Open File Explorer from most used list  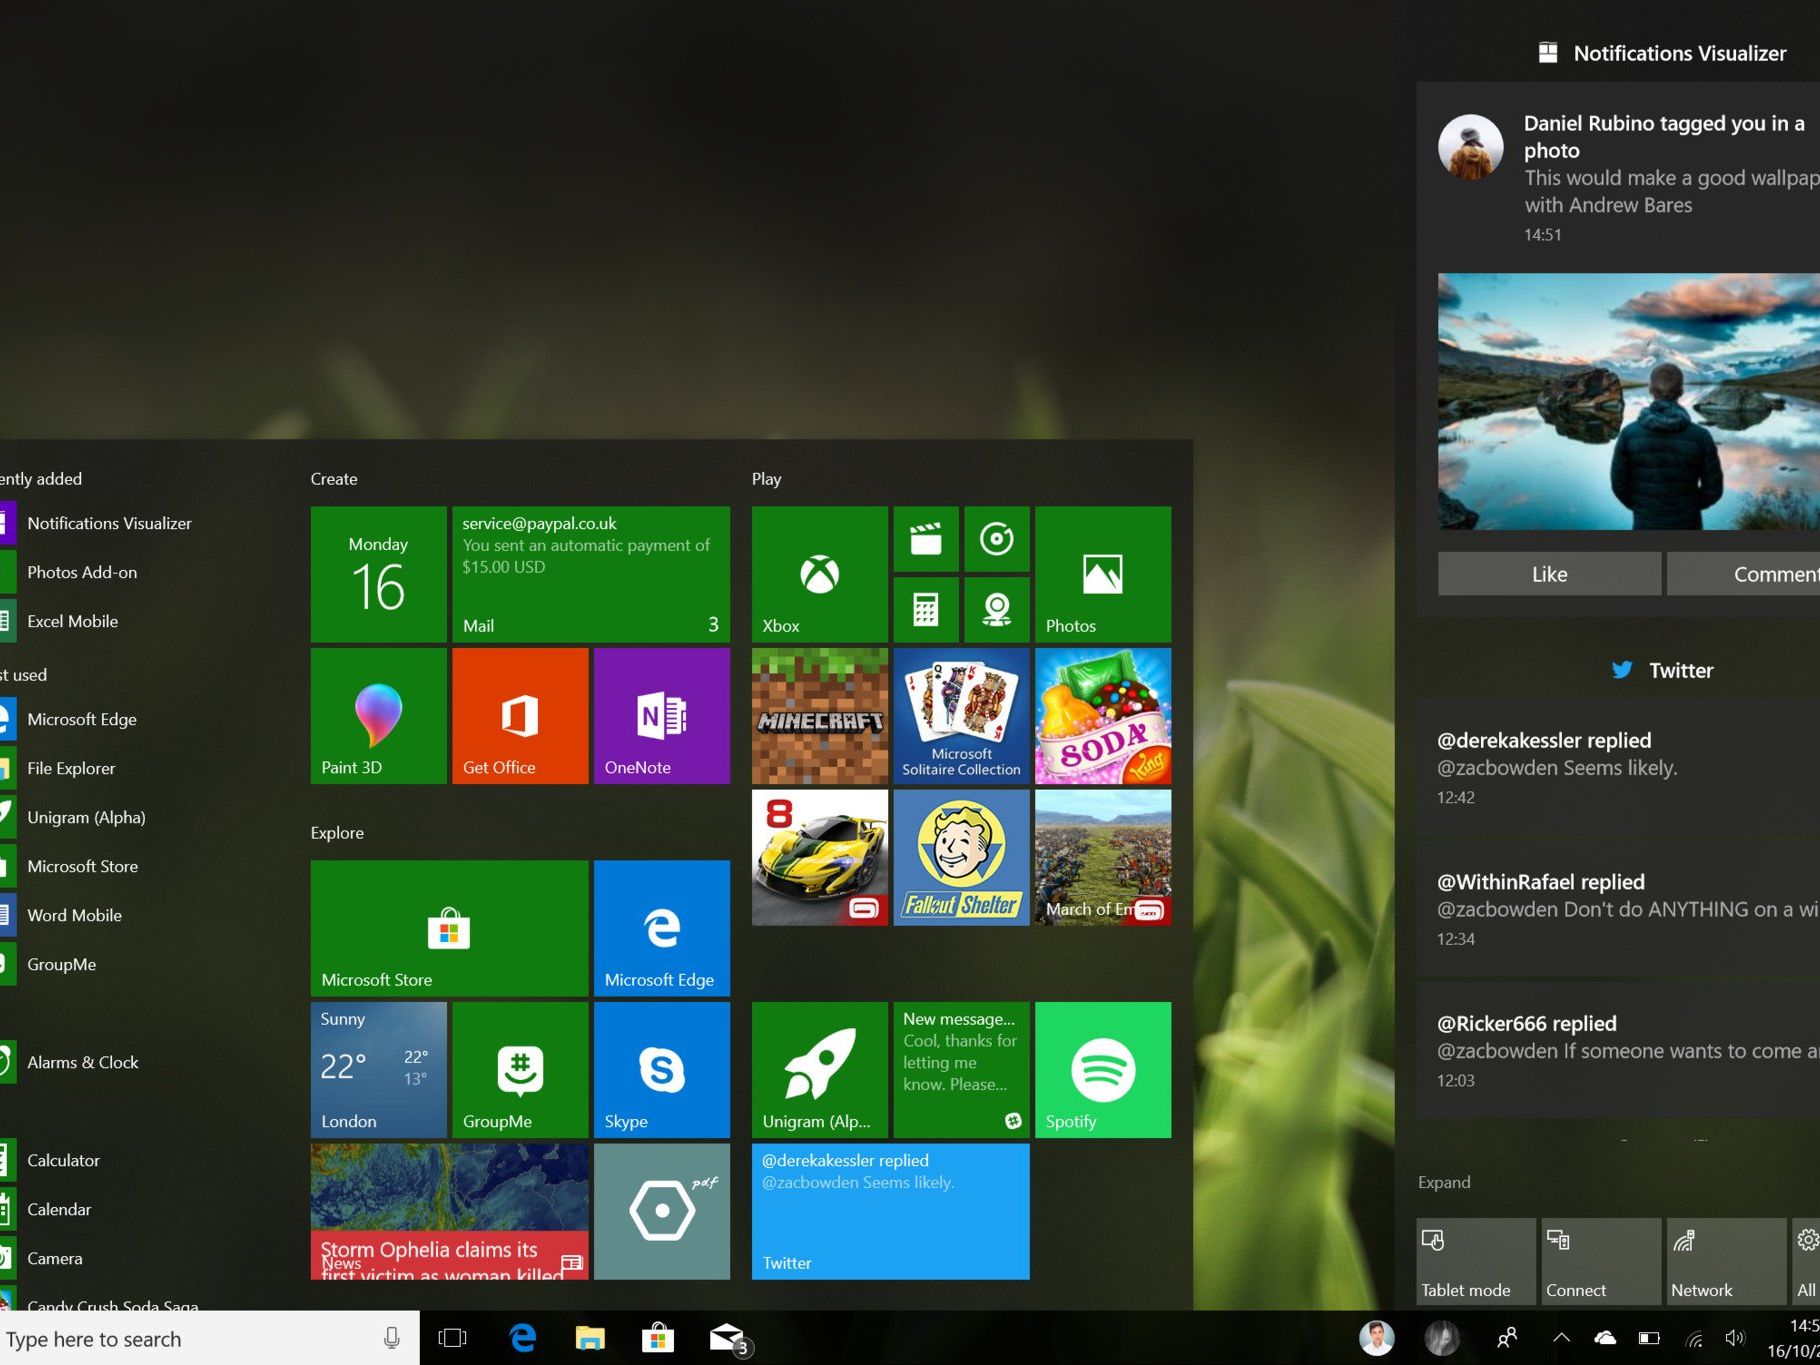pyautogui.click(x=71, y=768)
